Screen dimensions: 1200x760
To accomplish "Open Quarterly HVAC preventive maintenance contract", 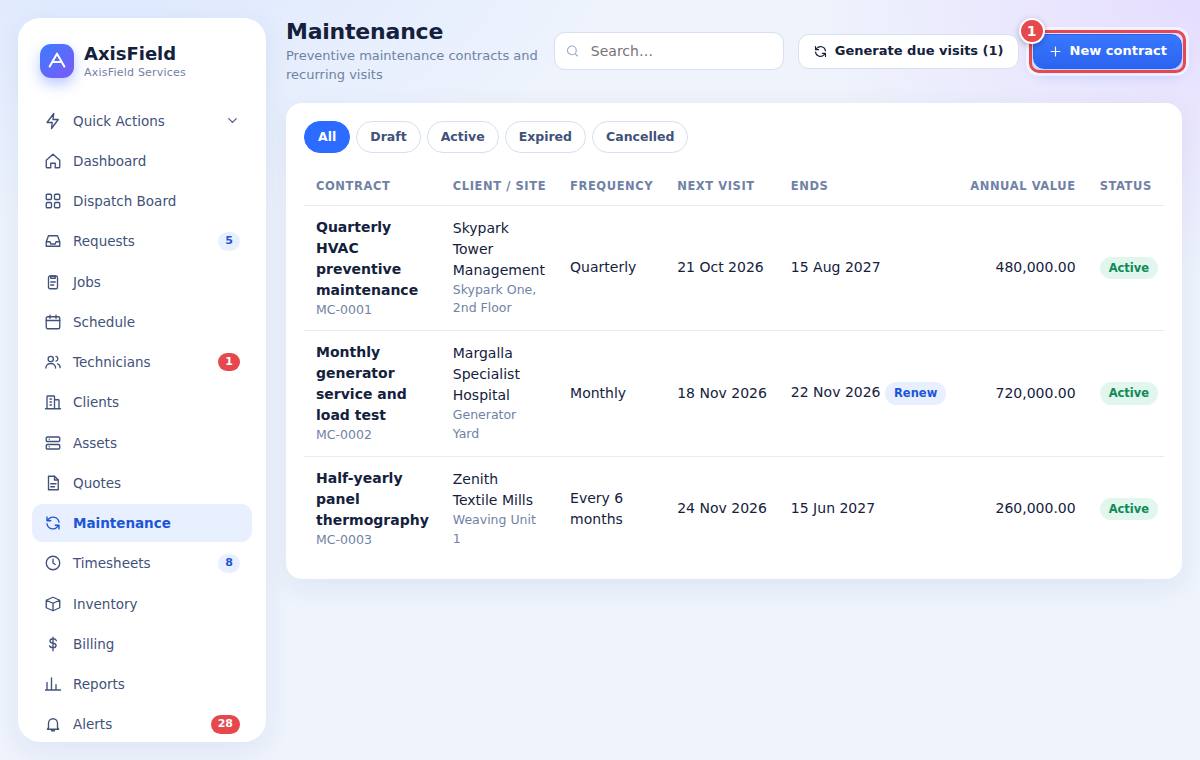I will (367, 258).
